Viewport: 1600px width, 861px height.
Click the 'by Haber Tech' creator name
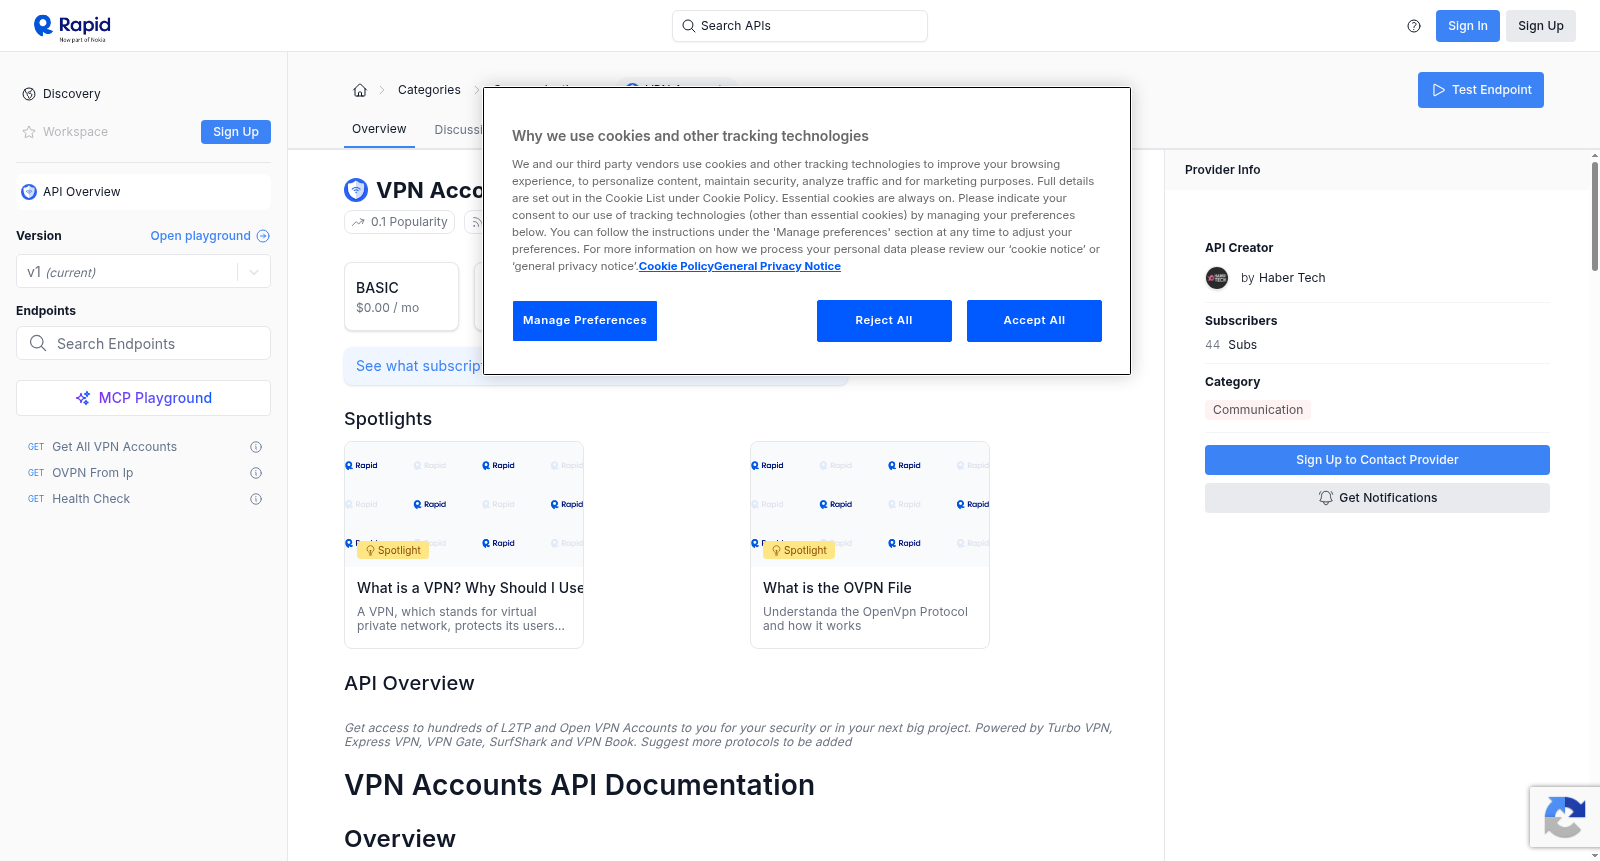click(1283, 278)
